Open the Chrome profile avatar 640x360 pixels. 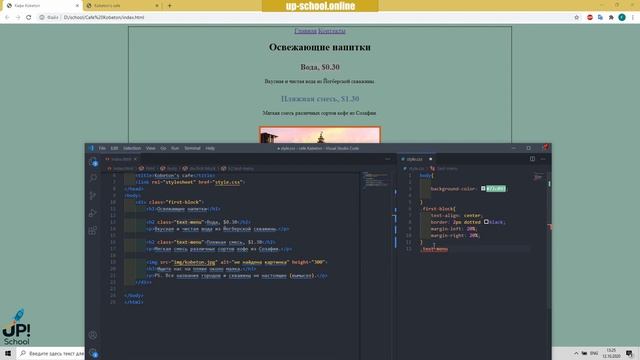(x=622, y=17)
